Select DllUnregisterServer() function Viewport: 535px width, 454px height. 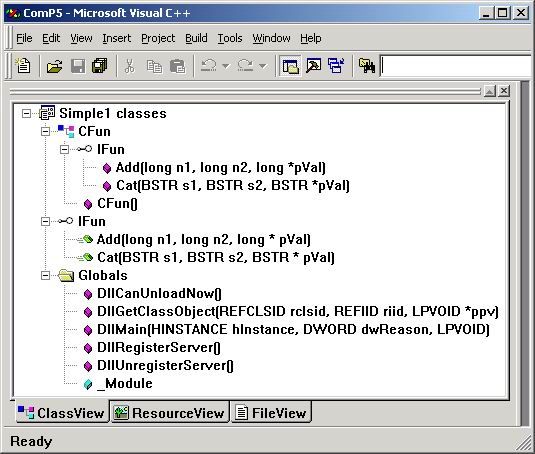pyautogui.click(x=165, y=366)
